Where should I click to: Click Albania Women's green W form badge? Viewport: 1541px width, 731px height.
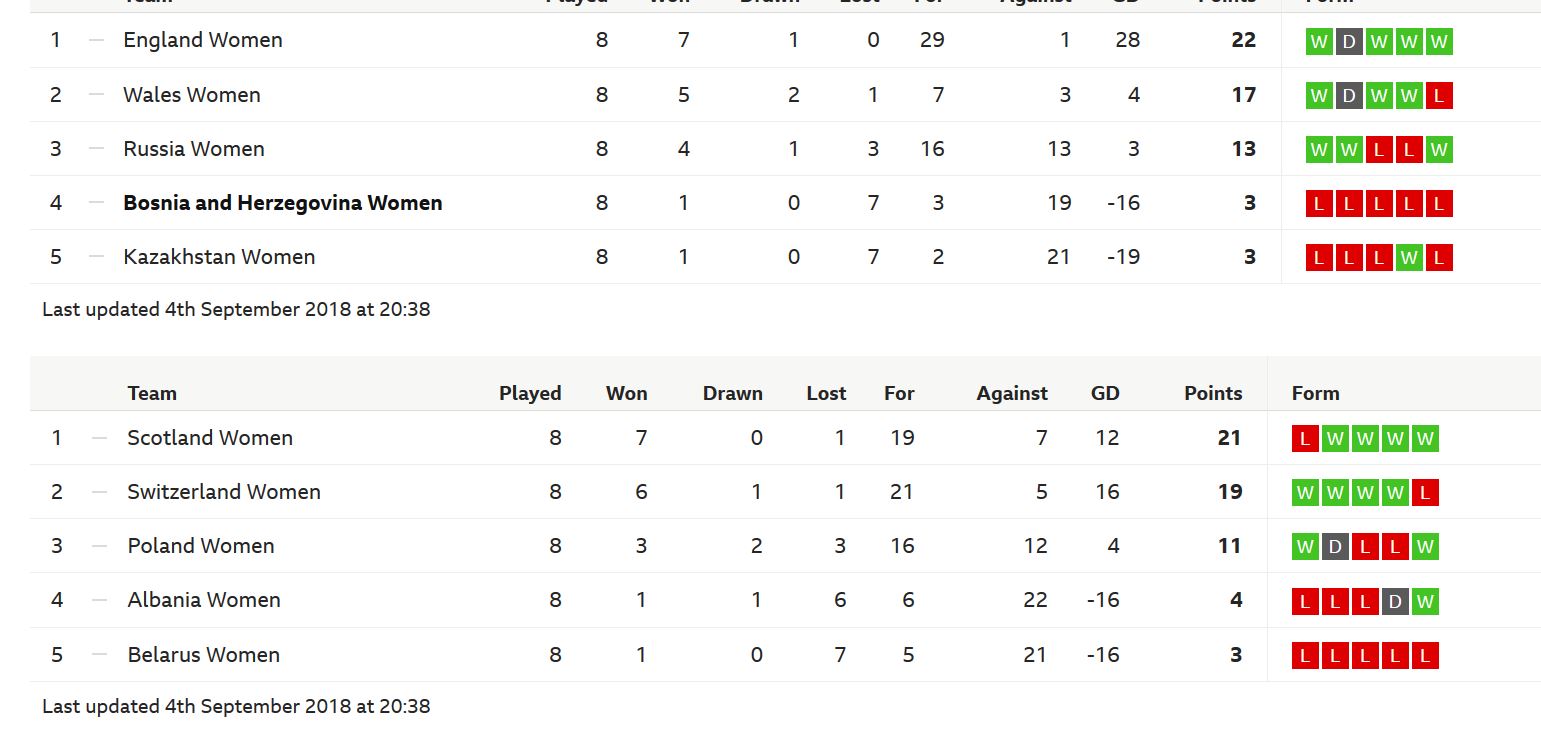(1425, 602)
